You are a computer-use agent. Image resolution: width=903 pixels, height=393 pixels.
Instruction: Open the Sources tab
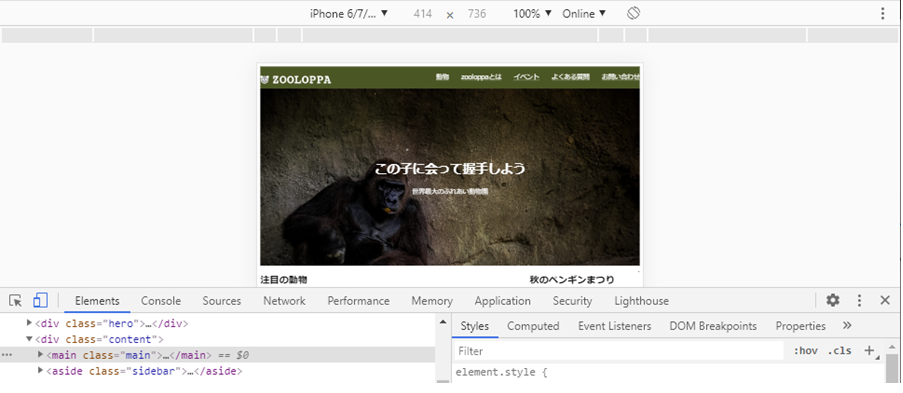point(222,301)
